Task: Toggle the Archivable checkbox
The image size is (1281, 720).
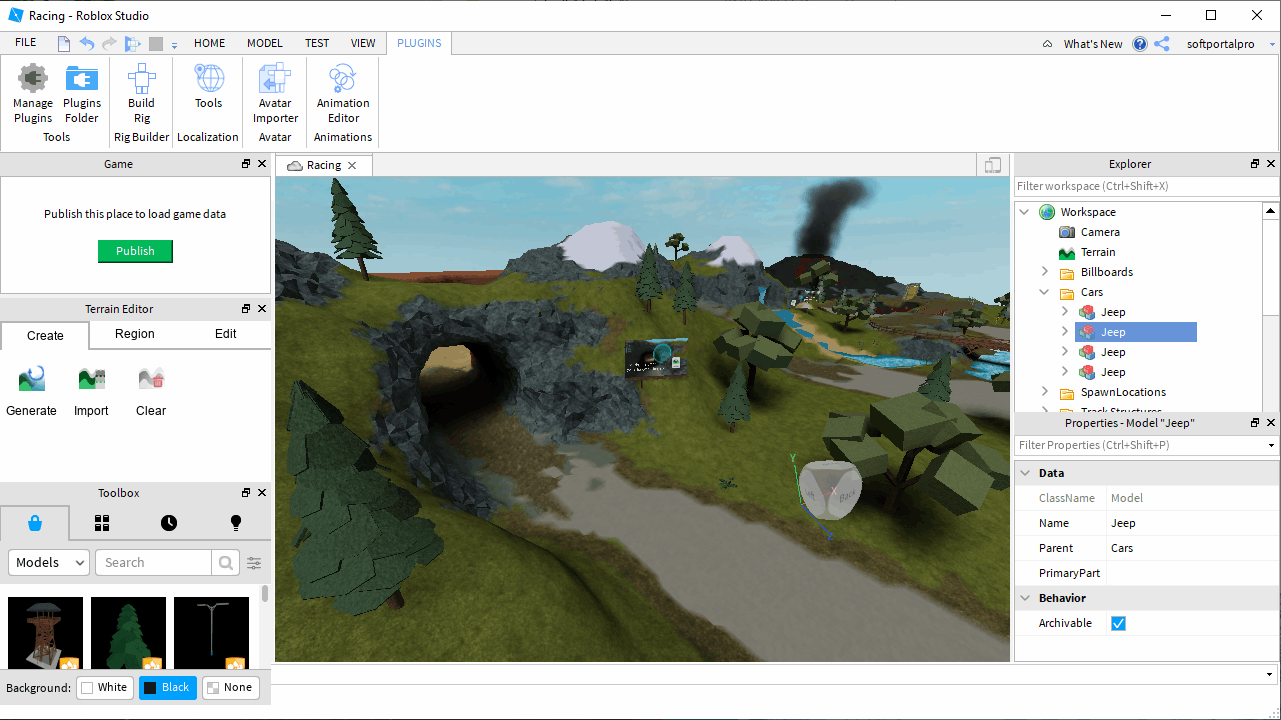Action: (x=1118, y=623)
